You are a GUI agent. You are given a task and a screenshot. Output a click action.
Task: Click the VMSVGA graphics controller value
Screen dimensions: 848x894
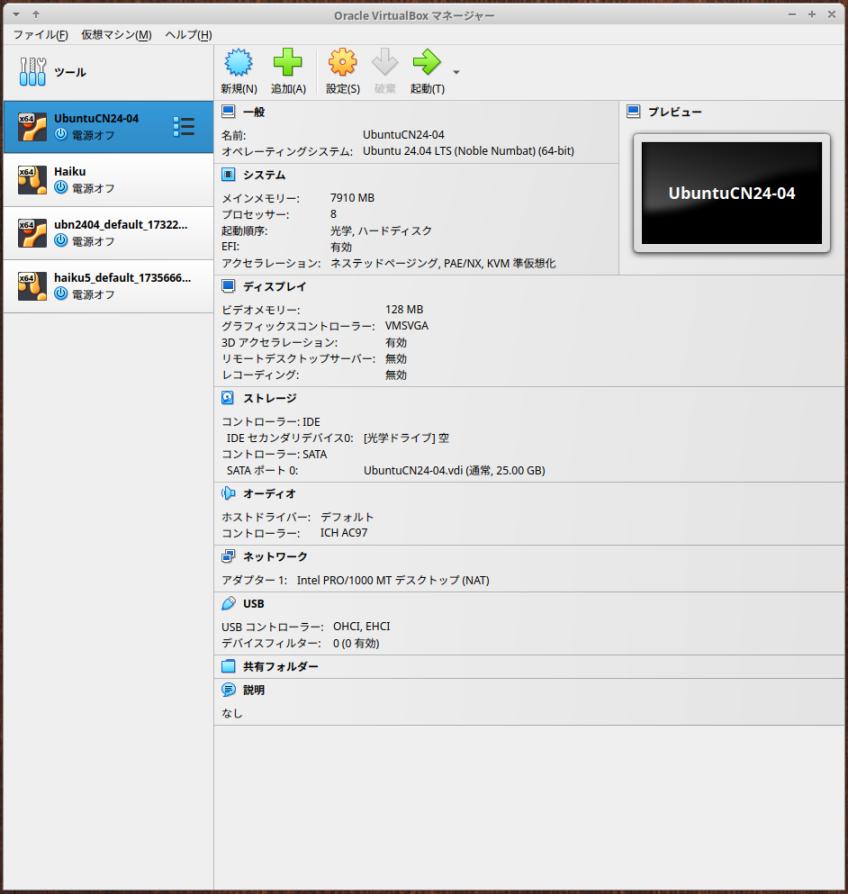tap(407, 326)
